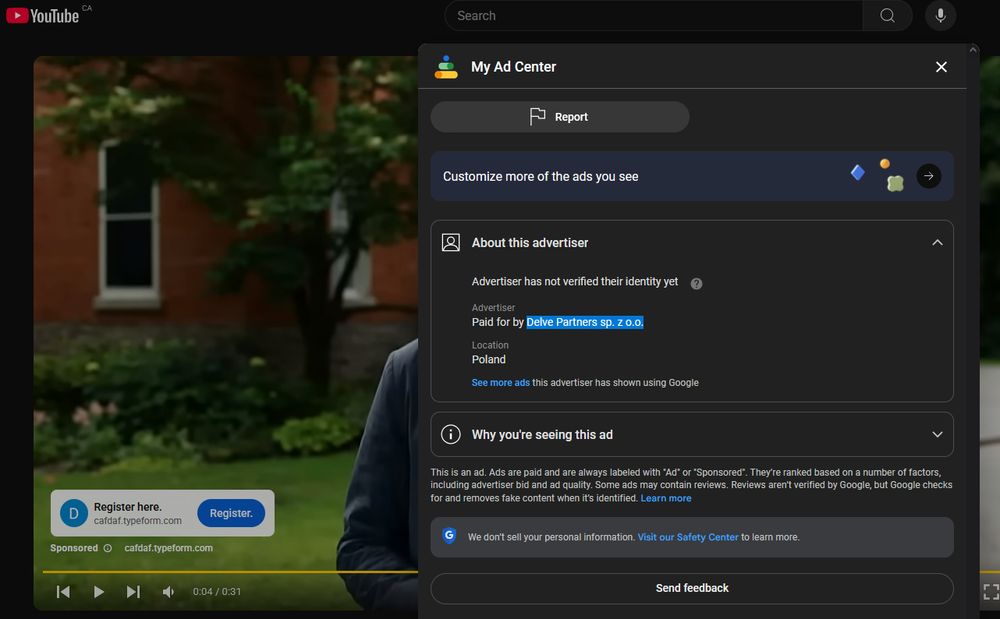Viewport: 1000px width, 619px height.
Task: Visit our Safety Center link
Action: tap(688, 537)
